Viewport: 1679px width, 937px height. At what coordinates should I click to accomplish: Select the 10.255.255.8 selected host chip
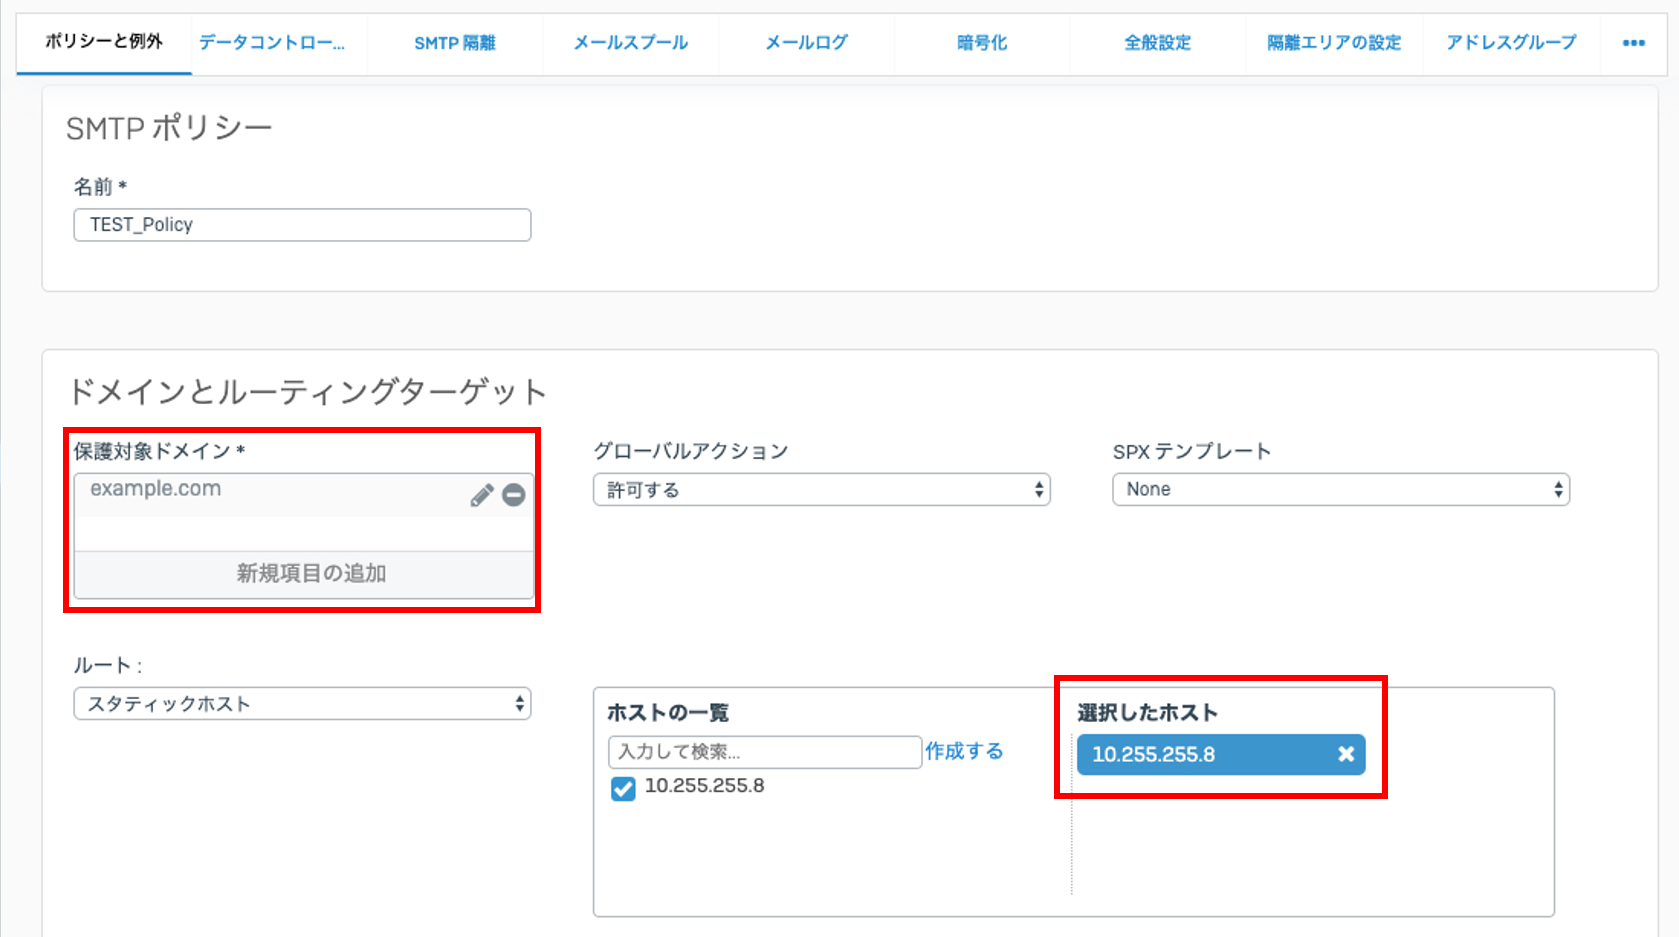point(1221,755)
